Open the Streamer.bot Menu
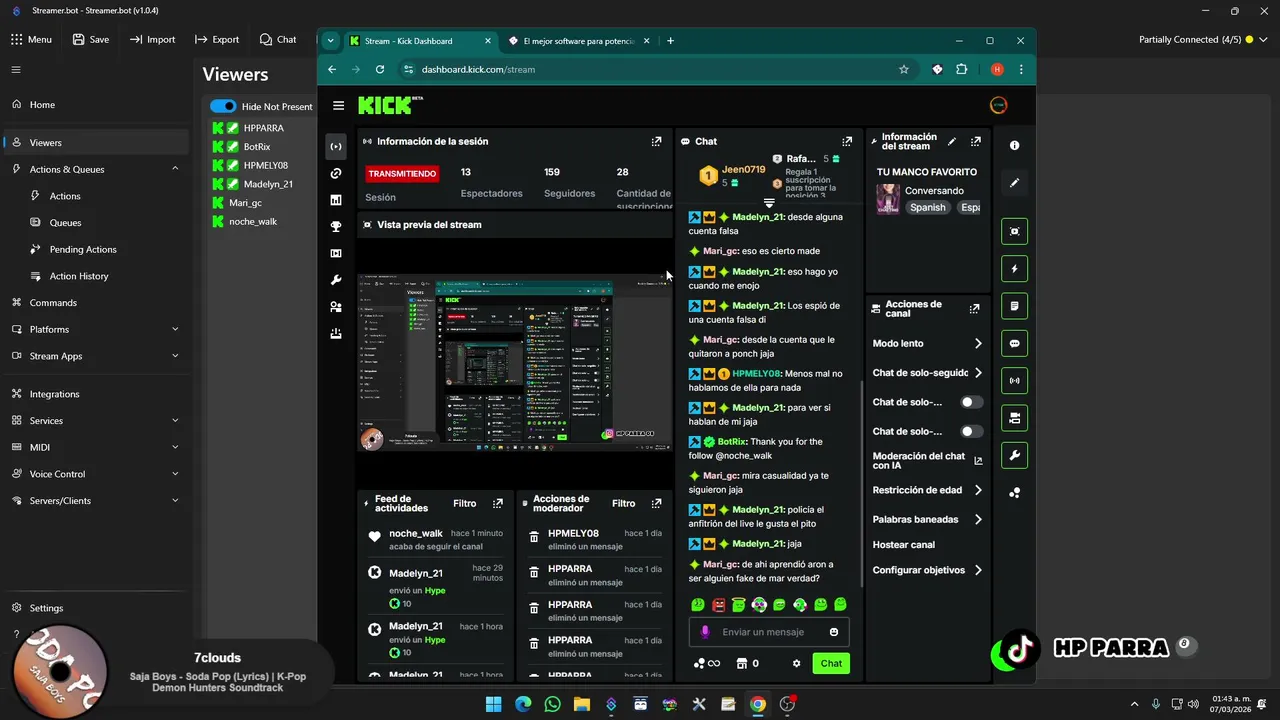 coord(31,40)
